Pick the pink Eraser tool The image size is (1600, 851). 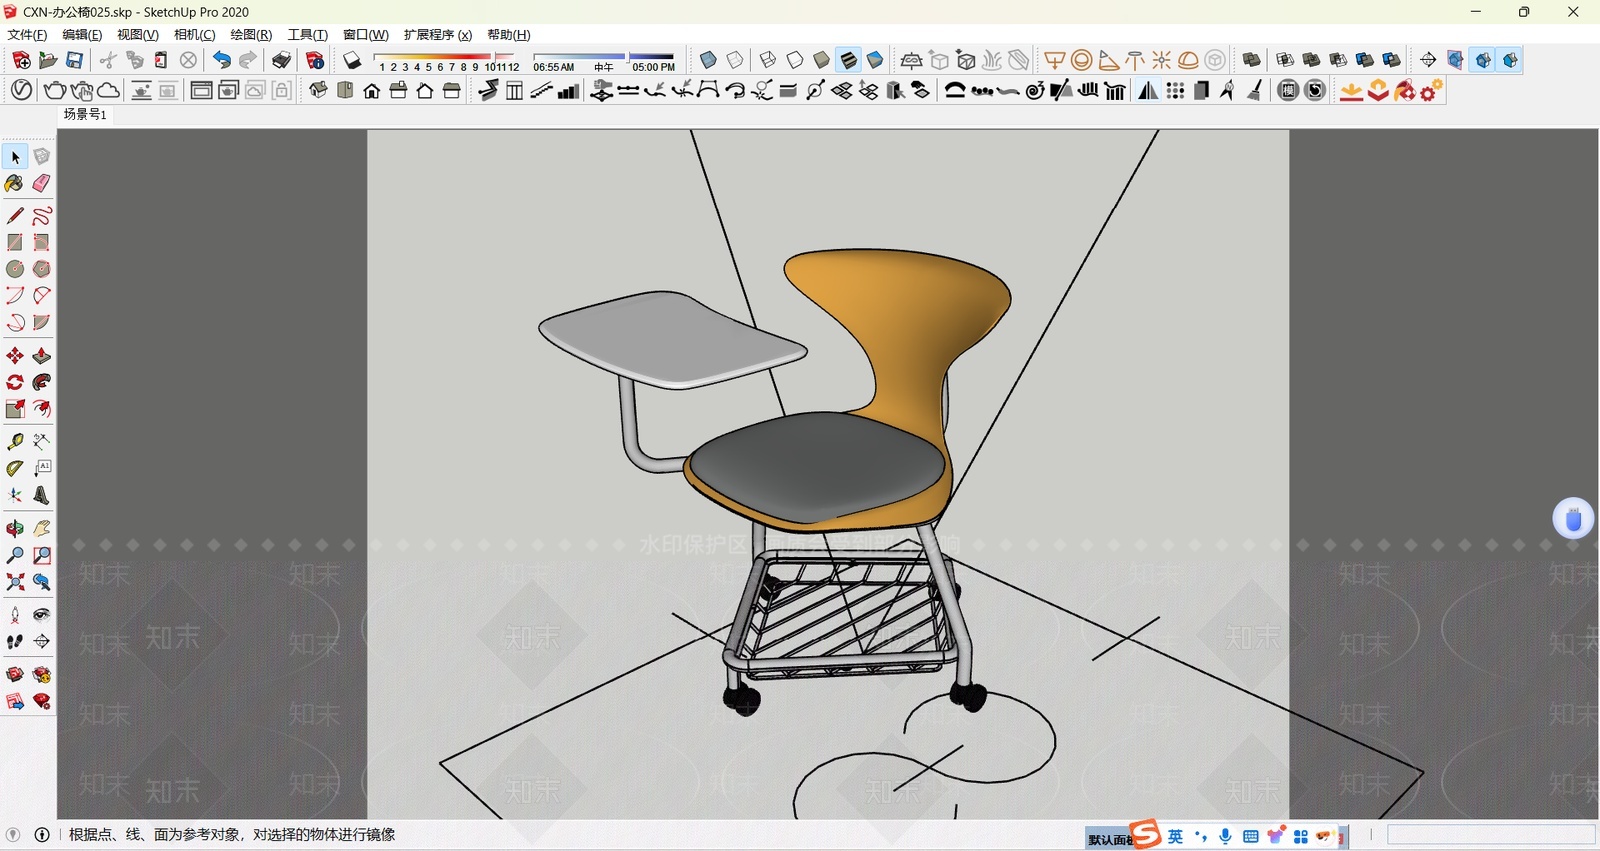pos(41,183)
